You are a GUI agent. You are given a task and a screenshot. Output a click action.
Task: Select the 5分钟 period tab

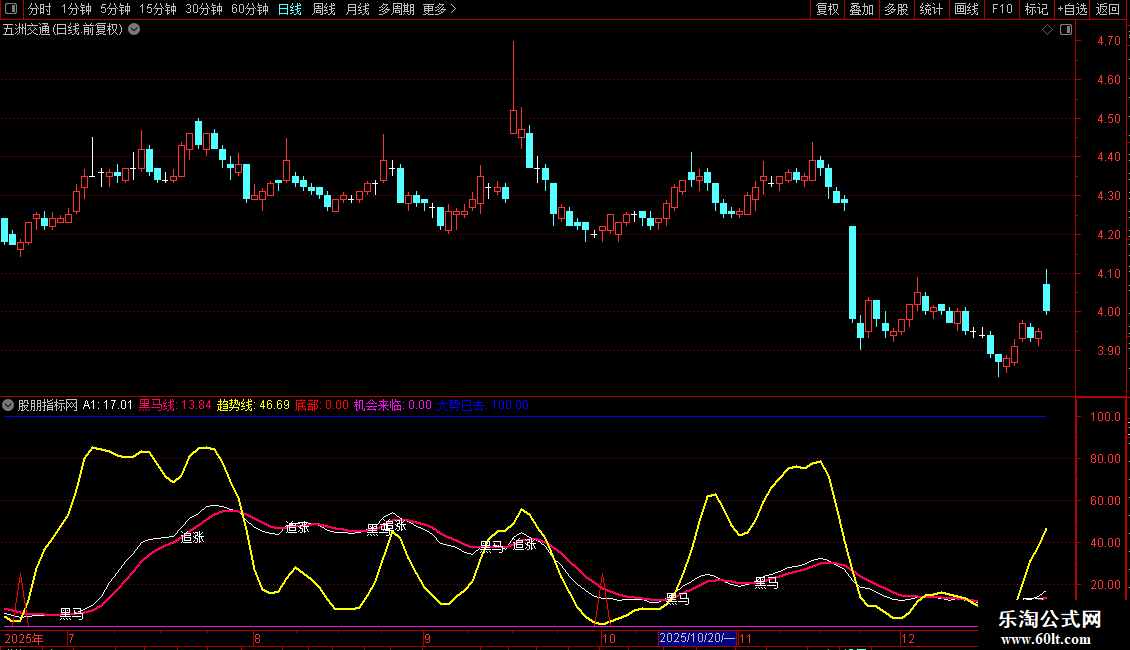[115, 9]
